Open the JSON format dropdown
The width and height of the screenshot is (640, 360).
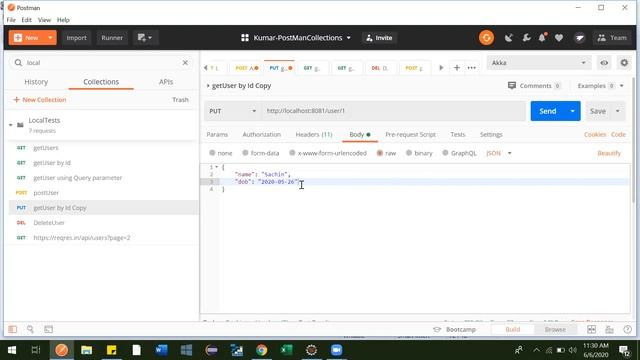[499, 153]
